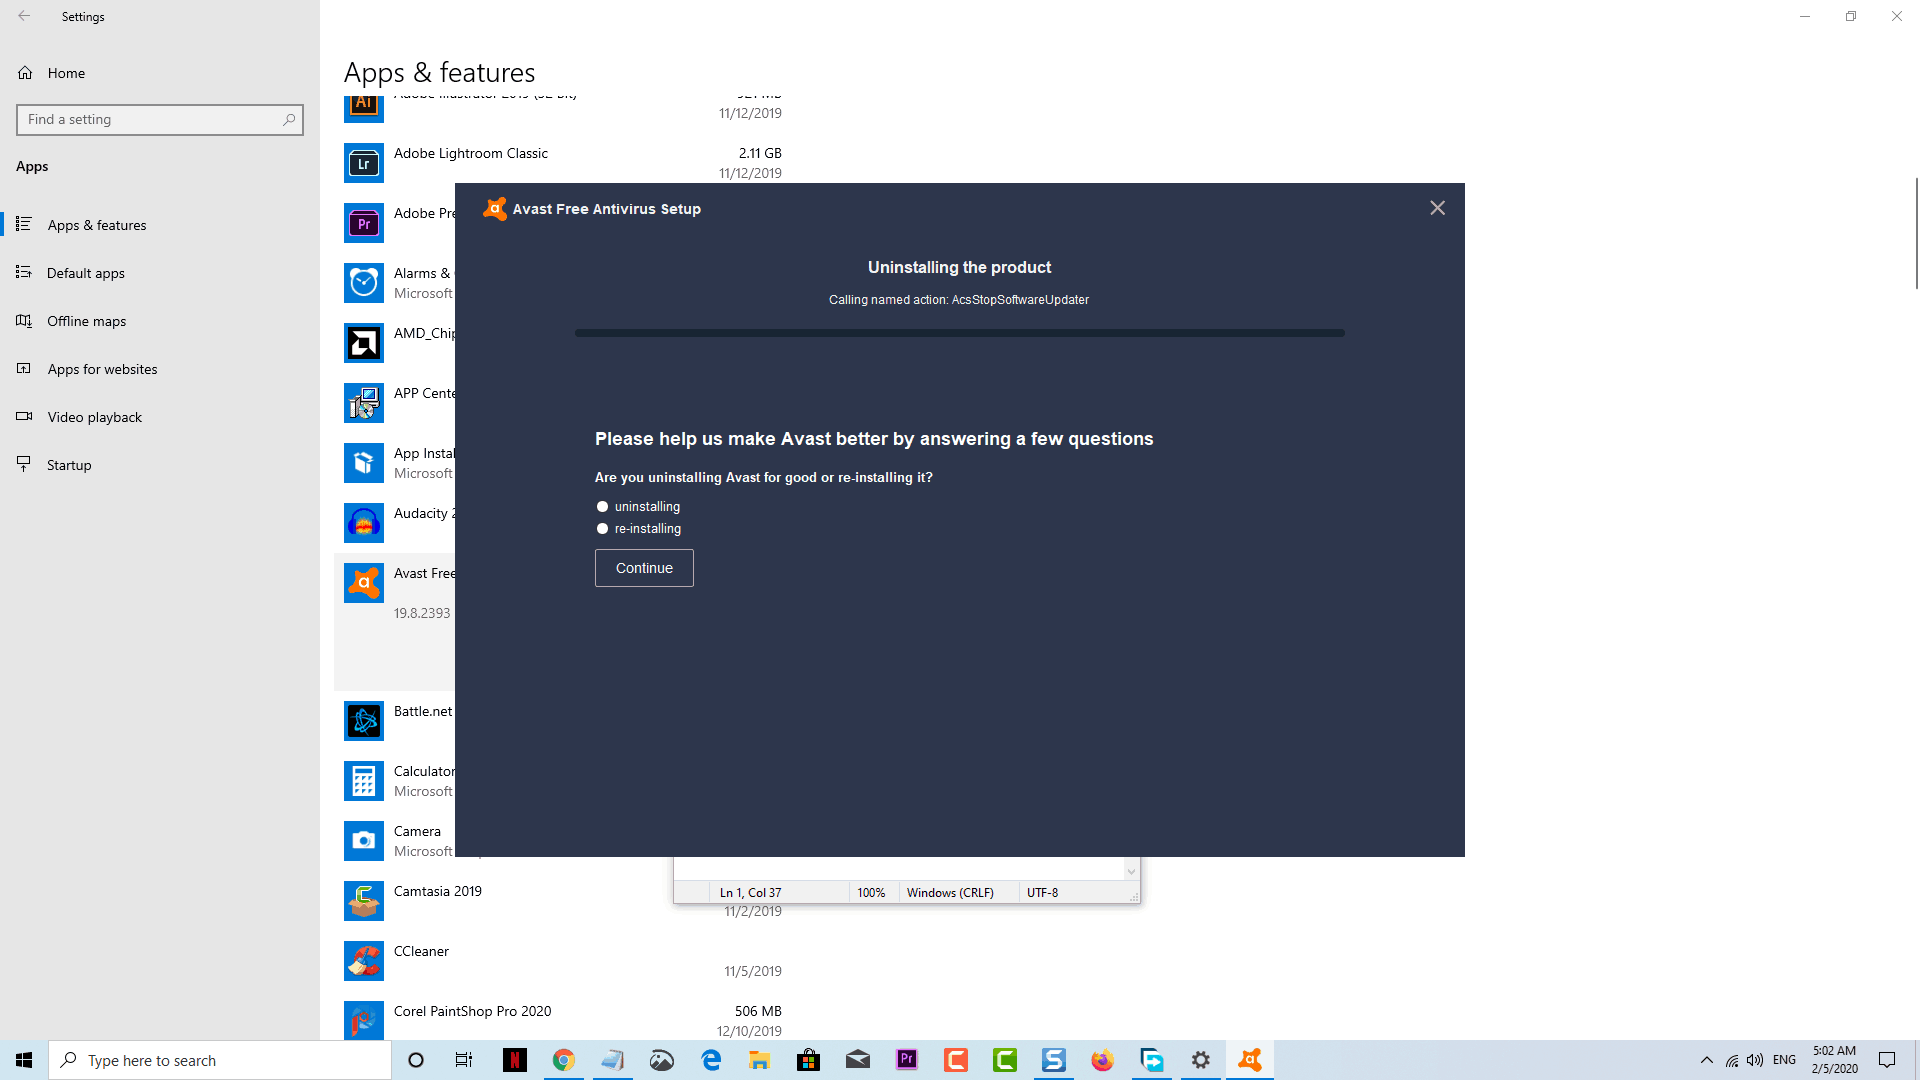Click the AMD Chipset app icon

pos(364,343)
